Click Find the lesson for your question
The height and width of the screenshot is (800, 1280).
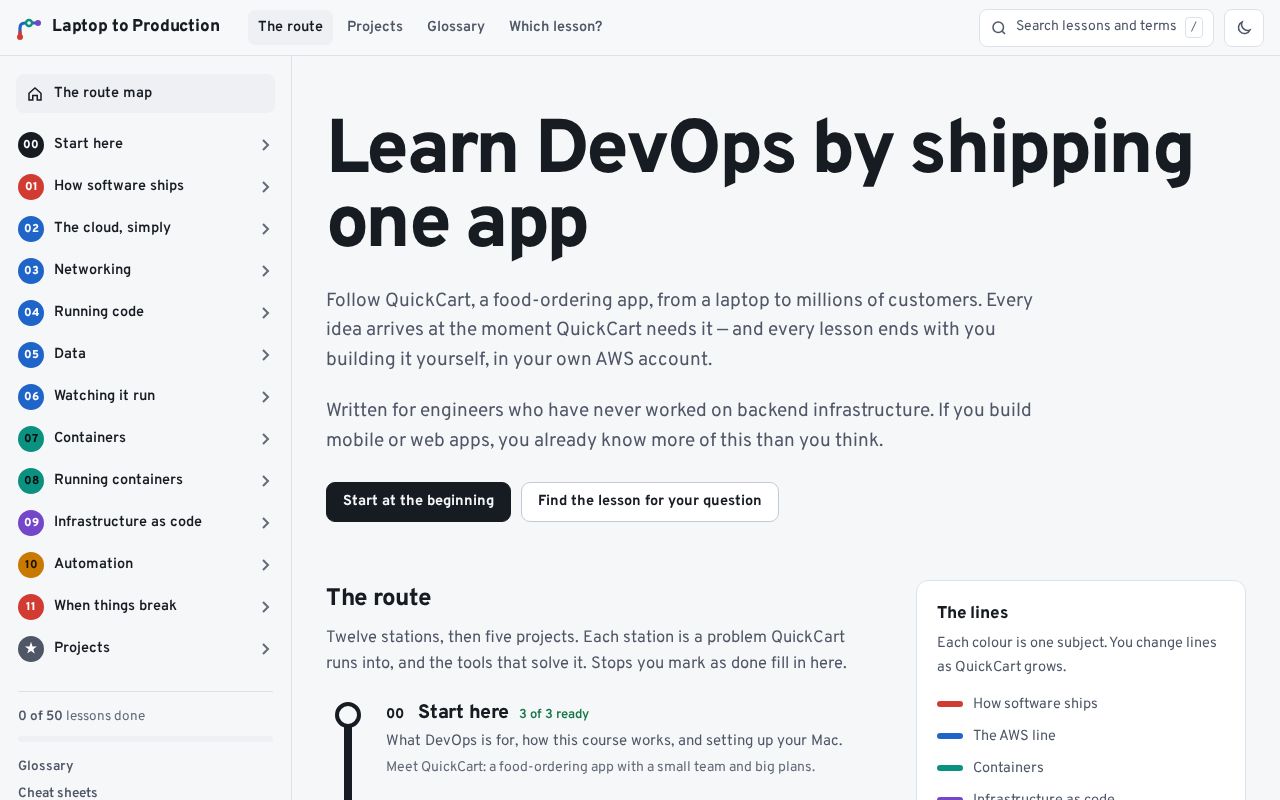[x=650, y=502]
